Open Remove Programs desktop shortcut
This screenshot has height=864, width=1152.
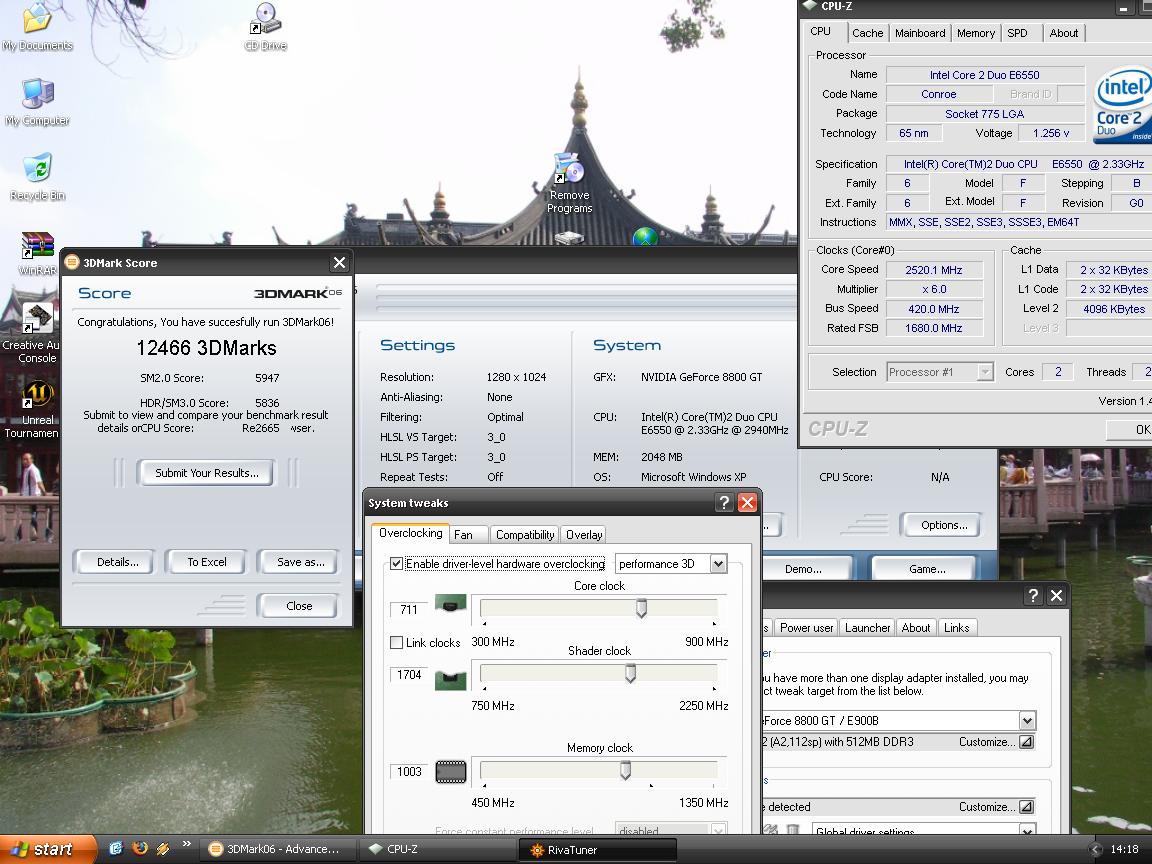(569, 183)
